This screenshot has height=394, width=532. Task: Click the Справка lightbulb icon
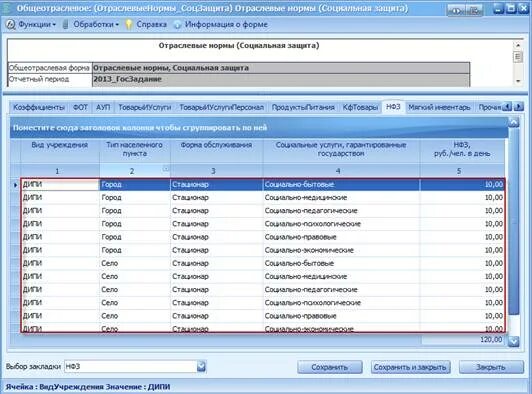tap(129, 24)
